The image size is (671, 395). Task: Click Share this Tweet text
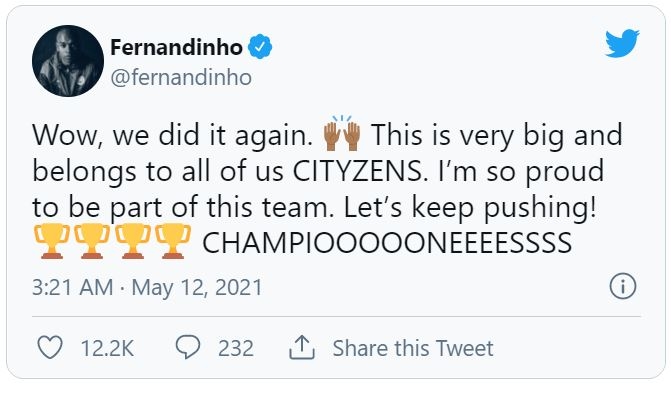point(413,348)
